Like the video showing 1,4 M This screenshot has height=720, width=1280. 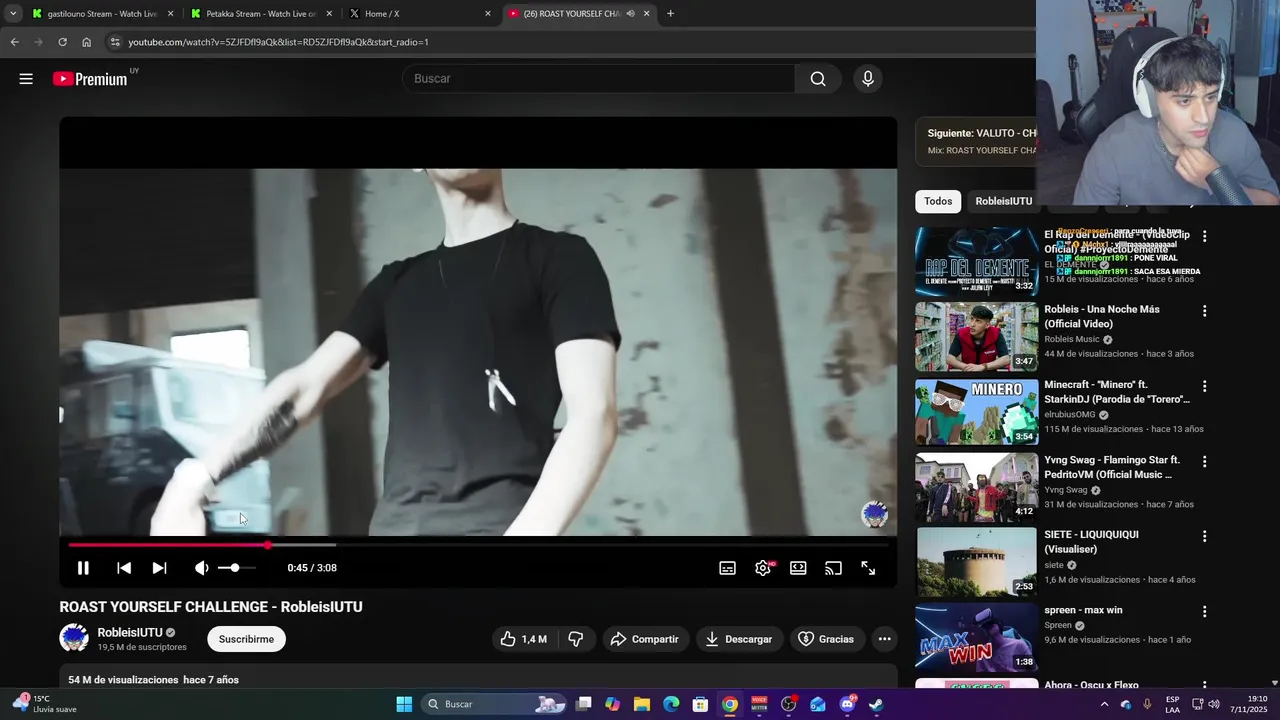[524, 639]
